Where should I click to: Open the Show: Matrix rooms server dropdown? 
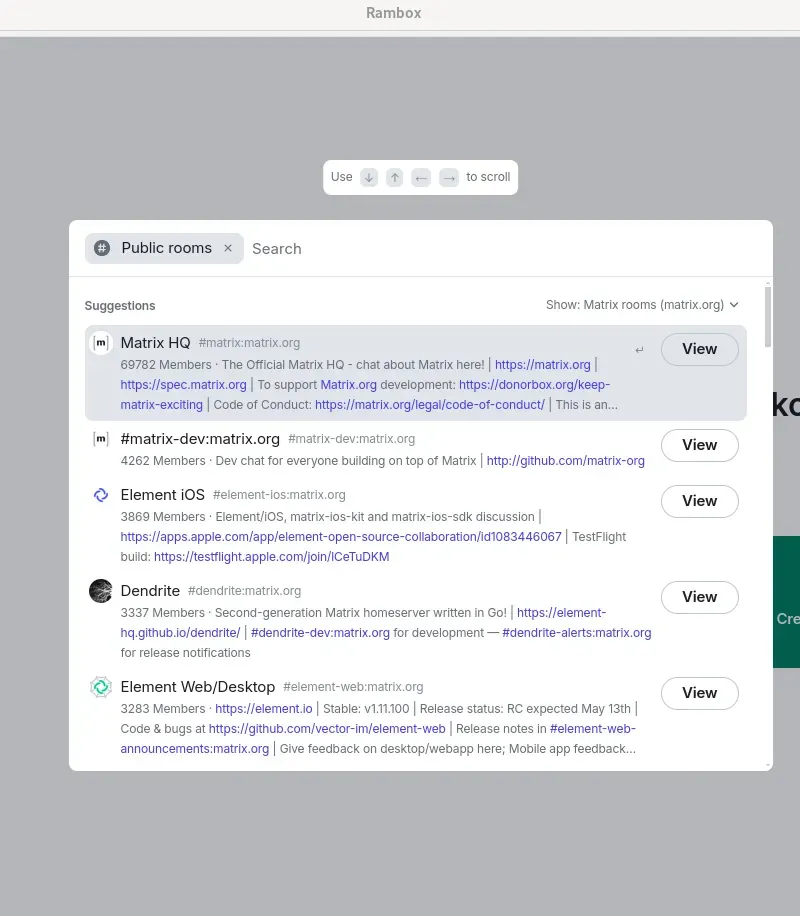642,305
